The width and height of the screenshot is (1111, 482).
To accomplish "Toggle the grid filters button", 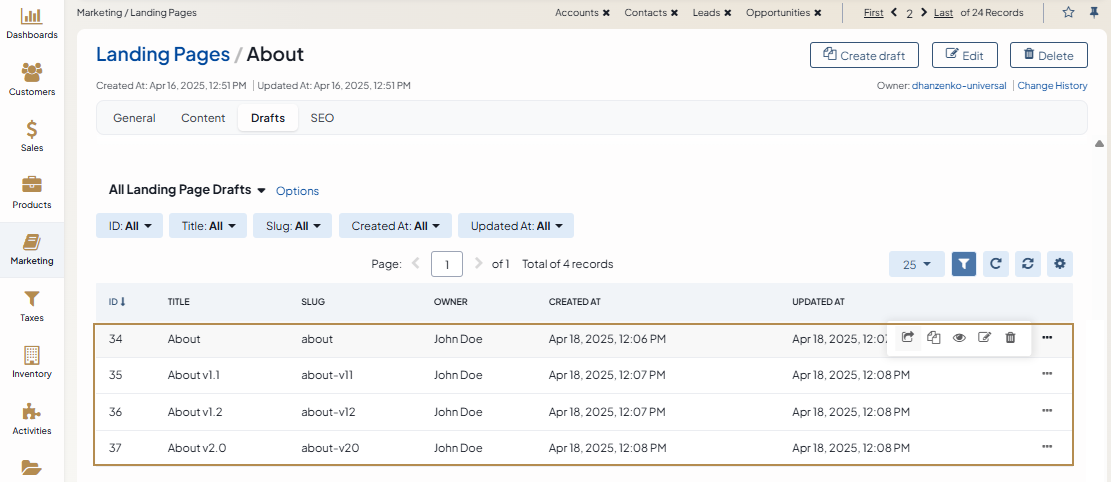I will [x=963, y=264].
